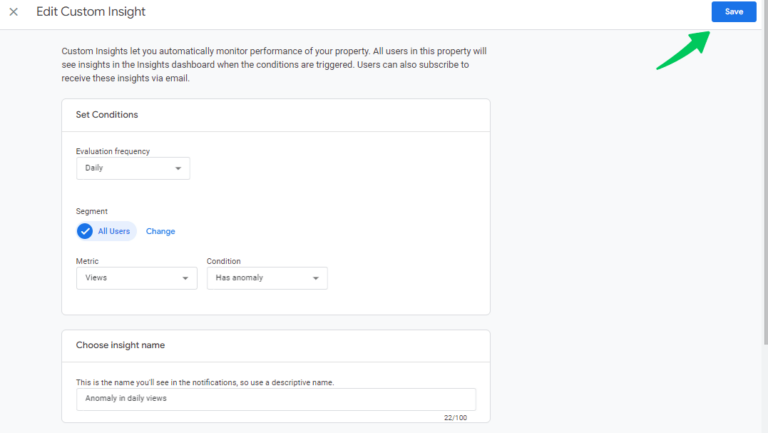
Task: Click the green arrow pointing to Save
Action: (683, 49)
